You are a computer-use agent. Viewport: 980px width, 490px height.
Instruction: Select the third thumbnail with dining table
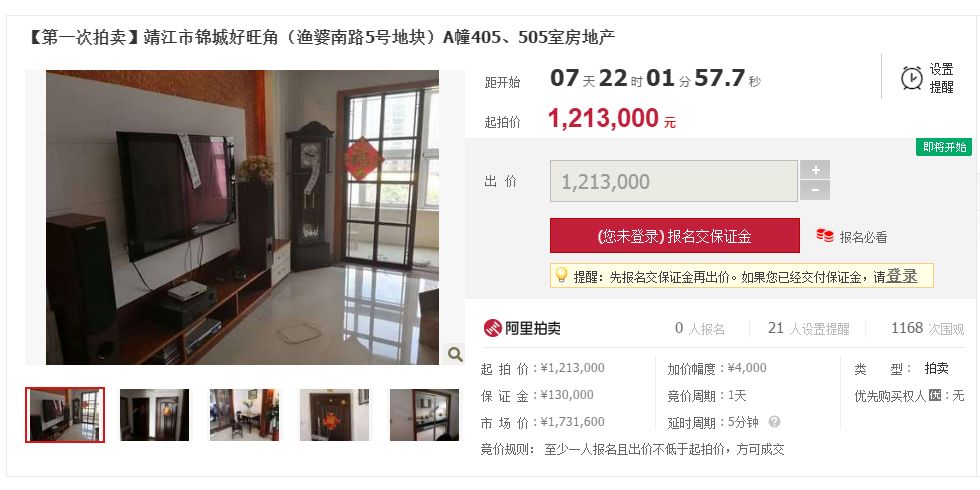[x=244, y=415]
